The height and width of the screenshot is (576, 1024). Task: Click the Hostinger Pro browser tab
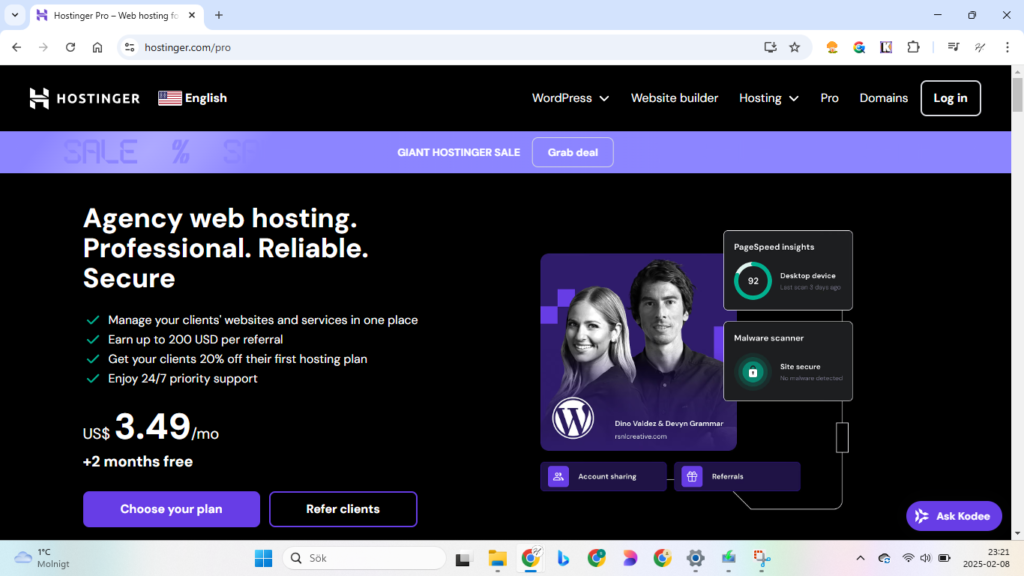[116, 15]
